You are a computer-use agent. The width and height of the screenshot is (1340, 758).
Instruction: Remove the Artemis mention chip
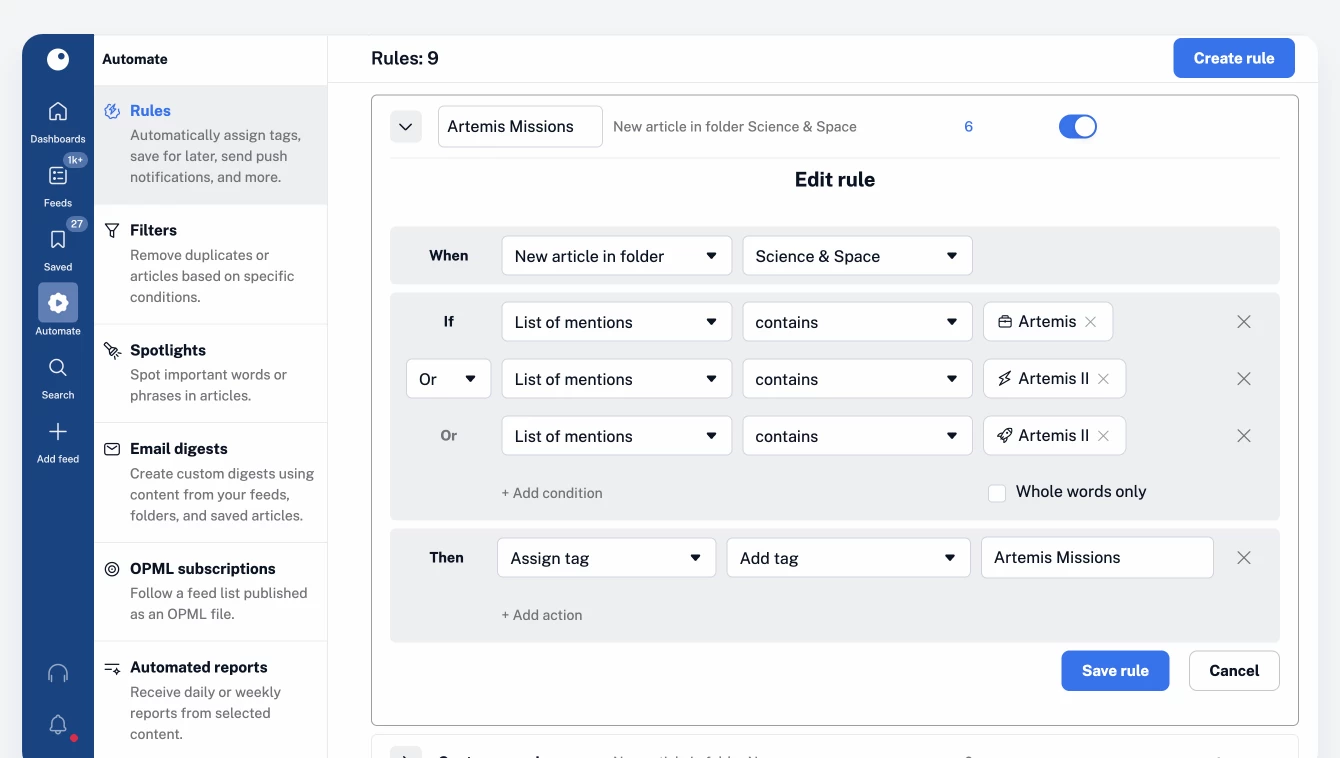1091,322
